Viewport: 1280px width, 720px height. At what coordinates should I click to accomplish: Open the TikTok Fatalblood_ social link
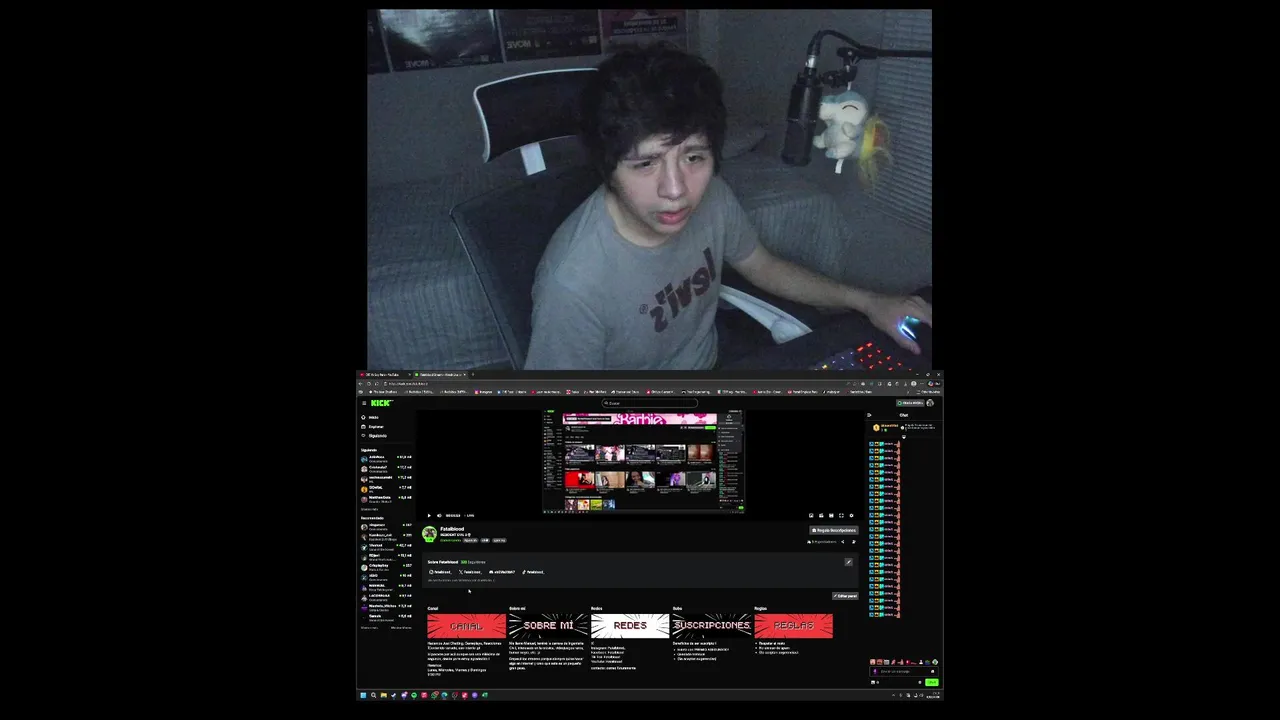(x=533, y=572)
